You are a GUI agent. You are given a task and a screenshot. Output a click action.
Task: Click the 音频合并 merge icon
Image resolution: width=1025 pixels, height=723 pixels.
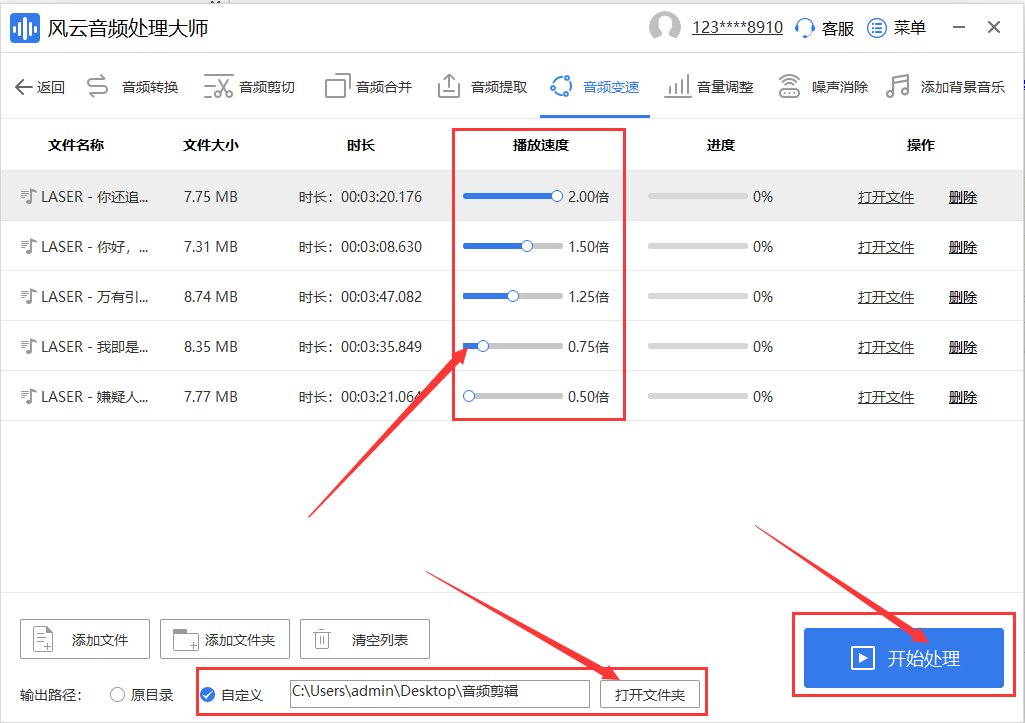337,86
